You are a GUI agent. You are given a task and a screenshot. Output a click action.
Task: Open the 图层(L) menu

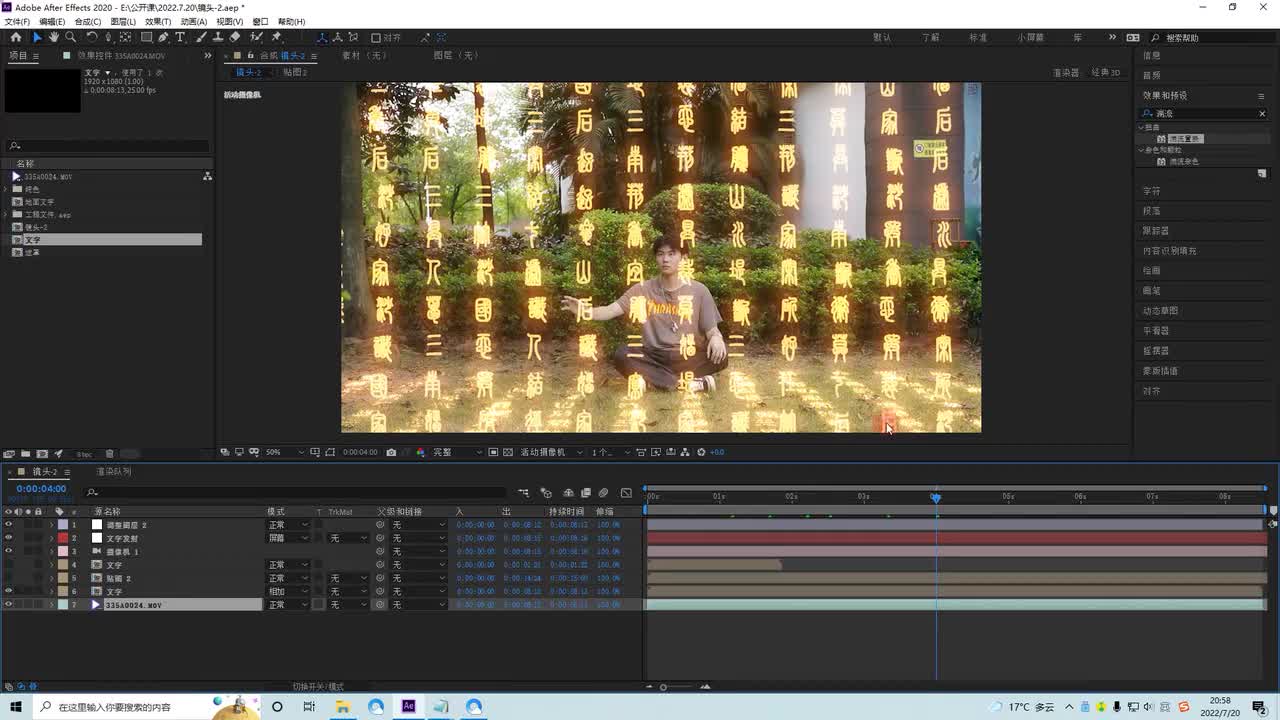tap(123, 21)
